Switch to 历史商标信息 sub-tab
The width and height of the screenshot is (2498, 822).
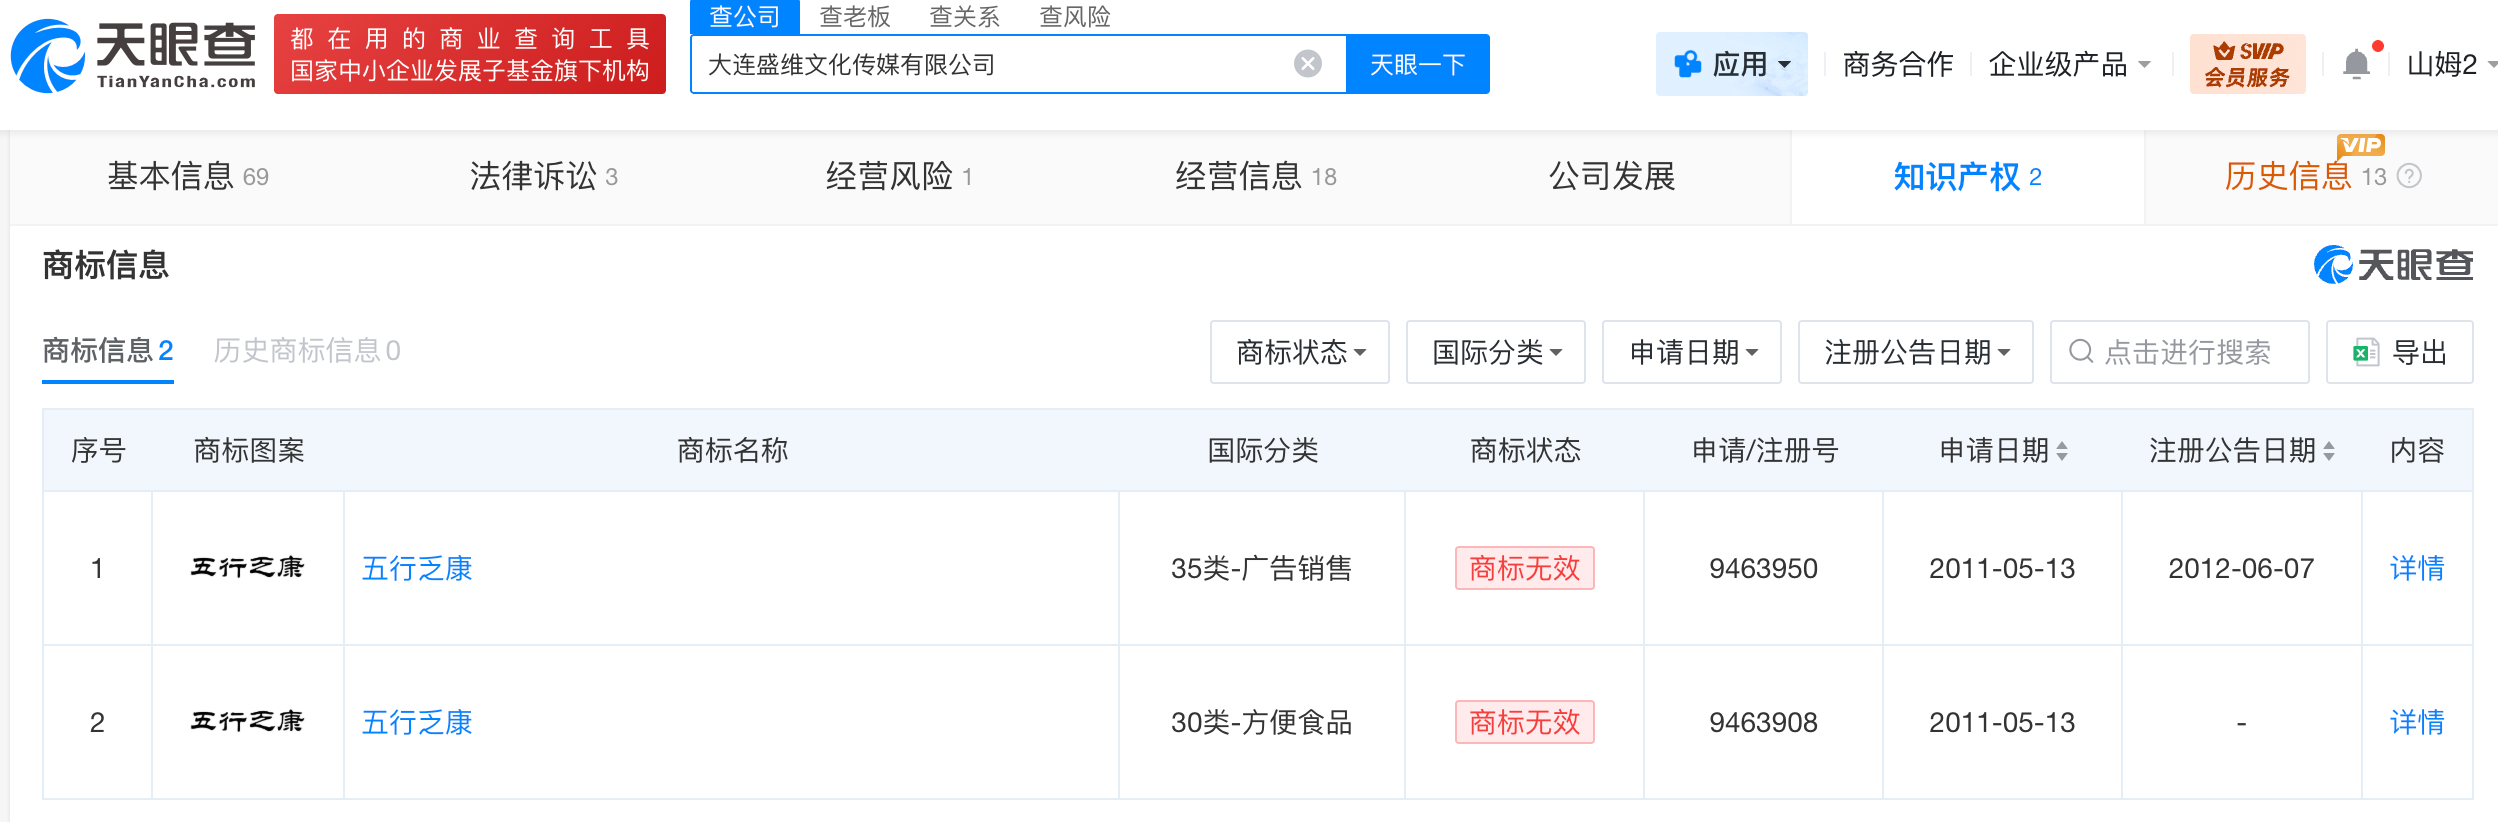(x=306, y=350)
